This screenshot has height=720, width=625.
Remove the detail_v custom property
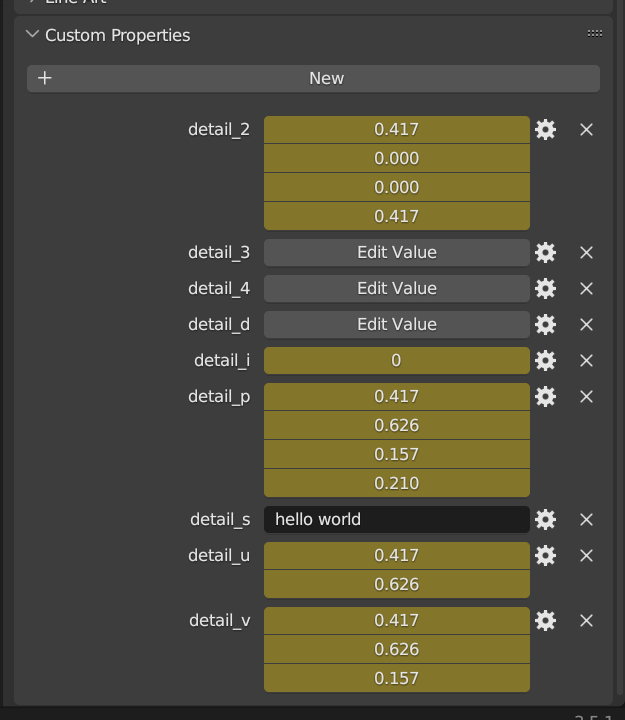[x=586, y=620]
